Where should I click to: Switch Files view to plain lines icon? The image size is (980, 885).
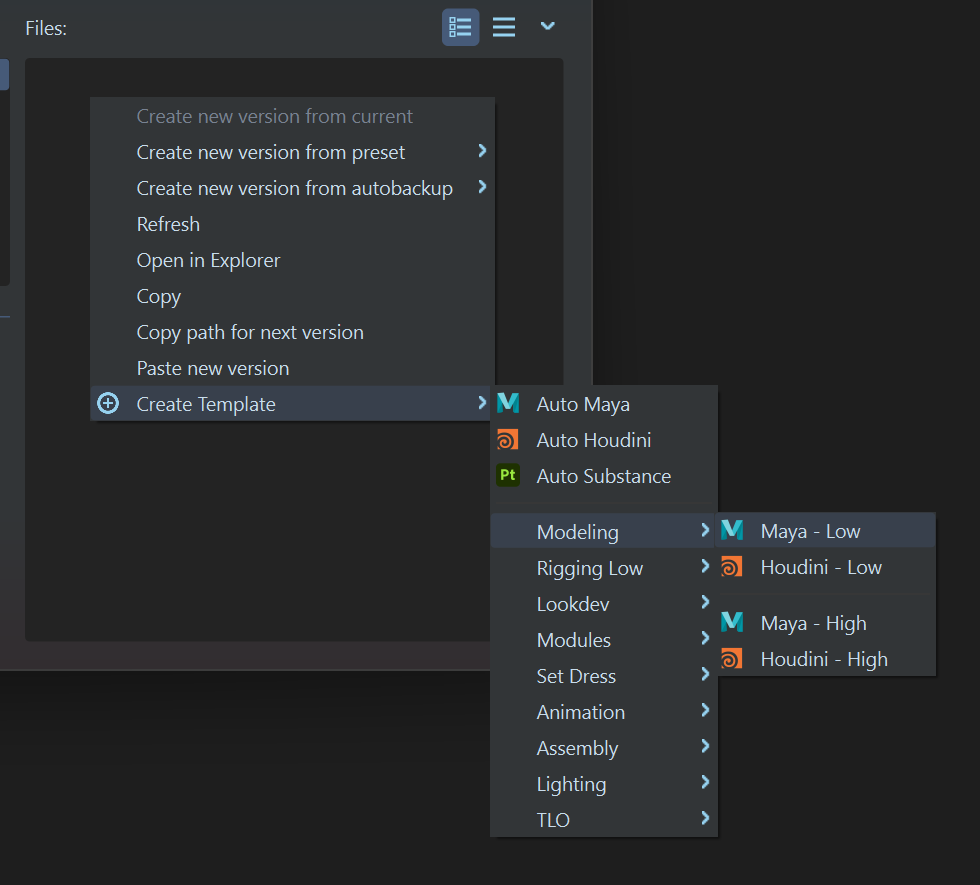pyautogui.click(x=504, y=27)
